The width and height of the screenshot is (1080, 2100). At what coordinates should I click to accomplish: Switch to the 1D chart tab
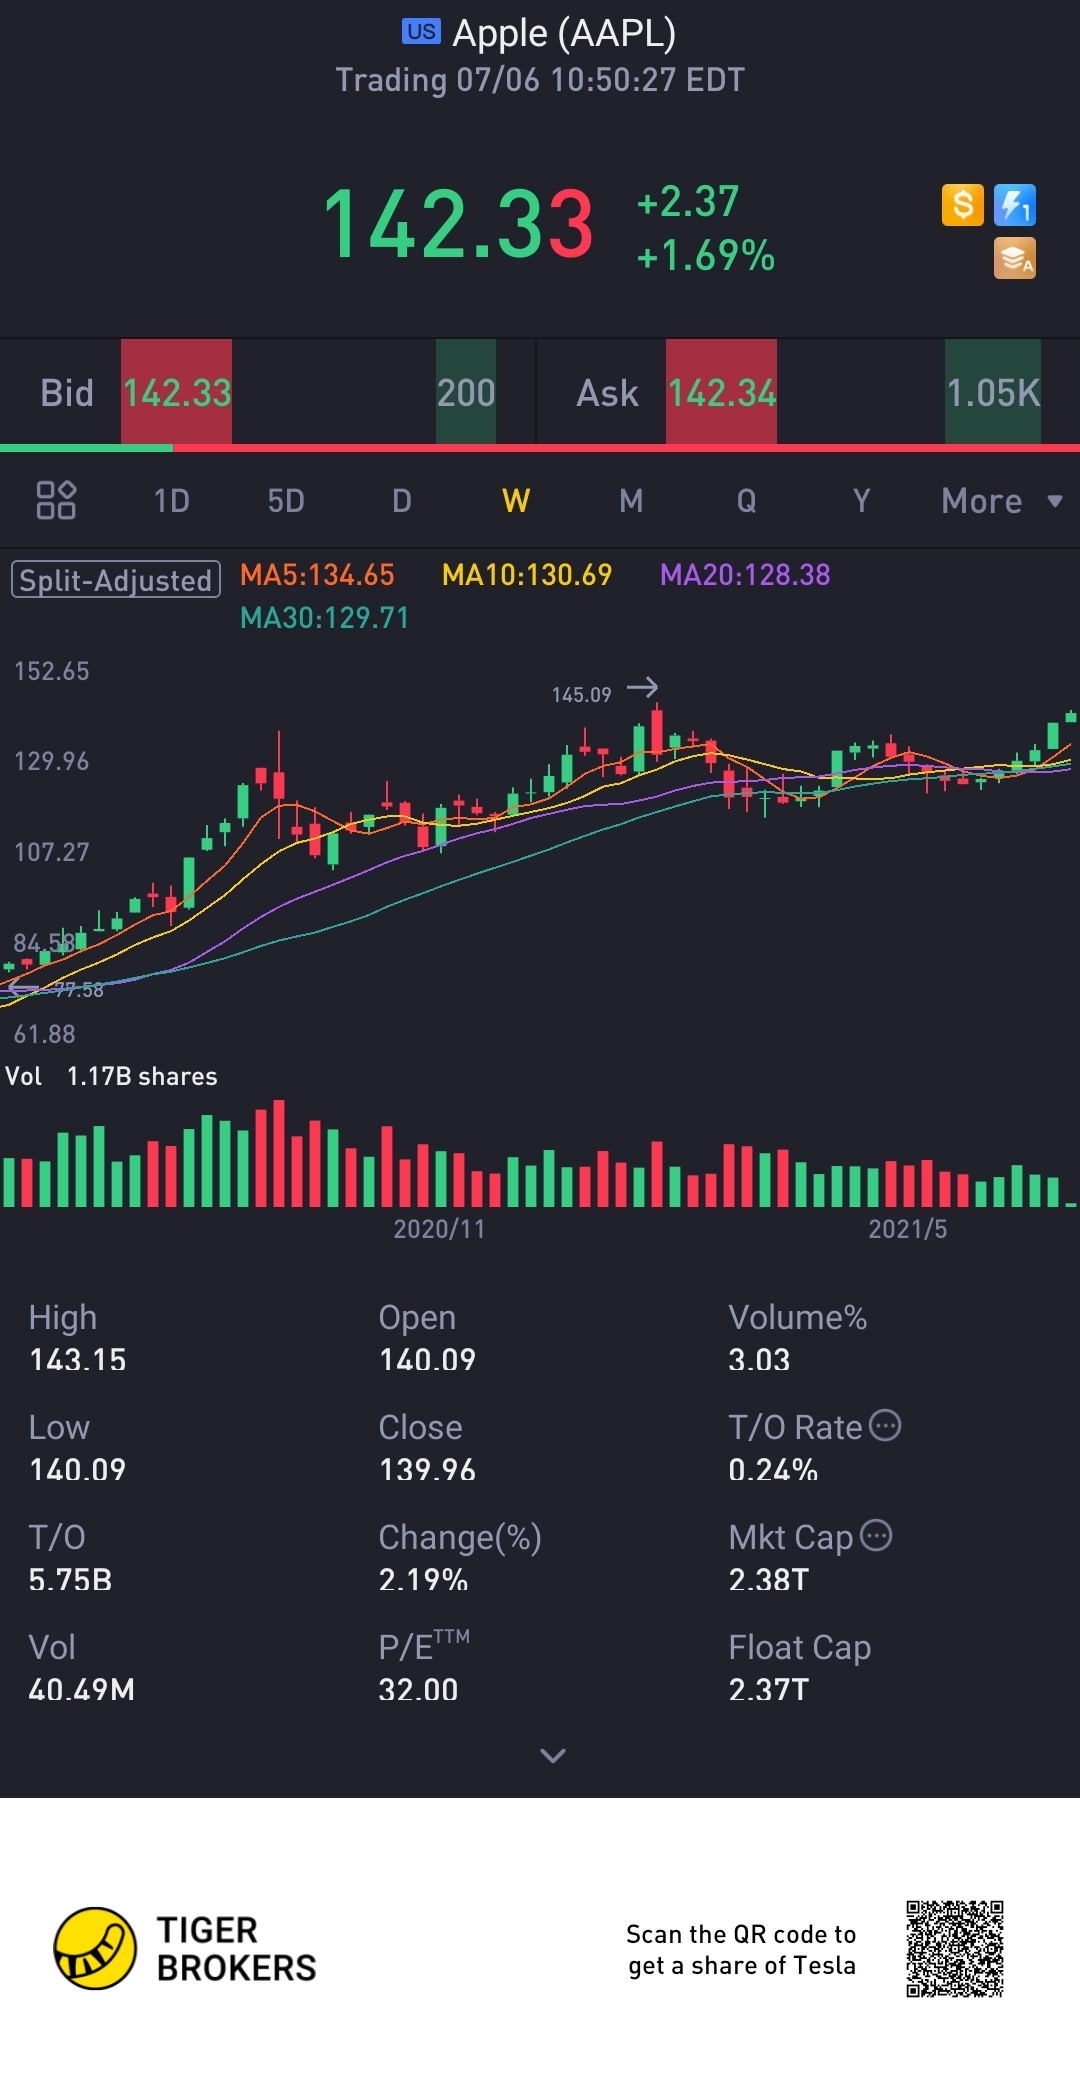171,500
